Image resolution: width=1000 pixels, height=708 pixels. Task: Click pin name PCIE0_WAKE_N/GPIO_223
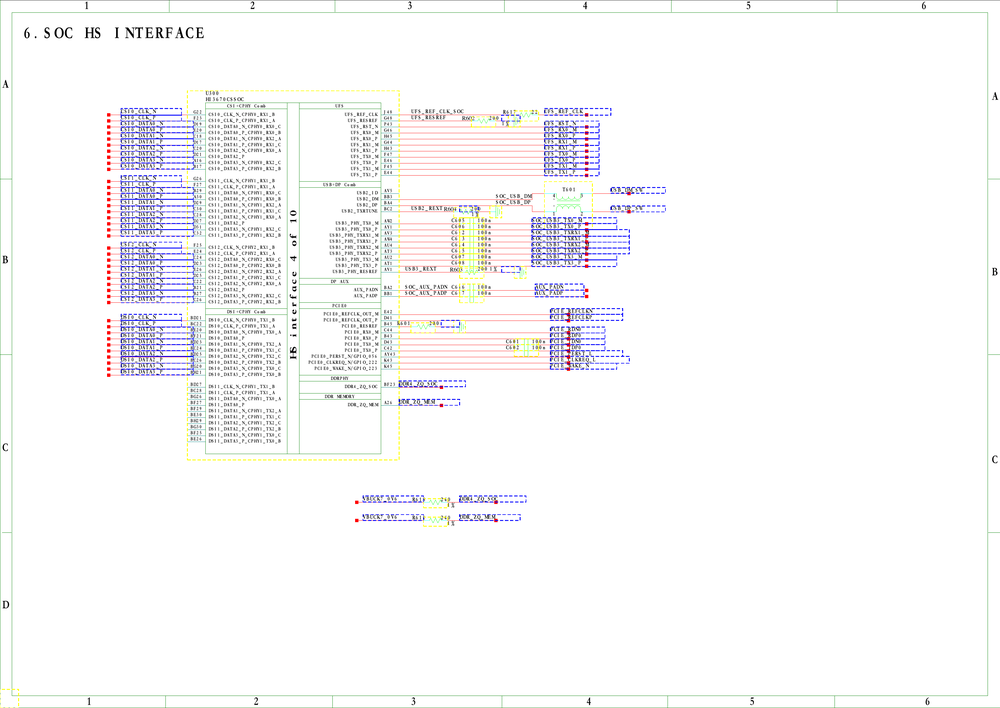[x=346, y=368]
